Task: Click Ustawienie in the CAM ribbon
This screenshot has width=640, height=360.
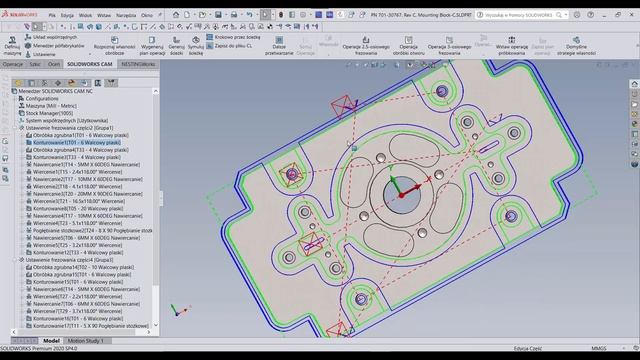Action: tap(40, 54)
